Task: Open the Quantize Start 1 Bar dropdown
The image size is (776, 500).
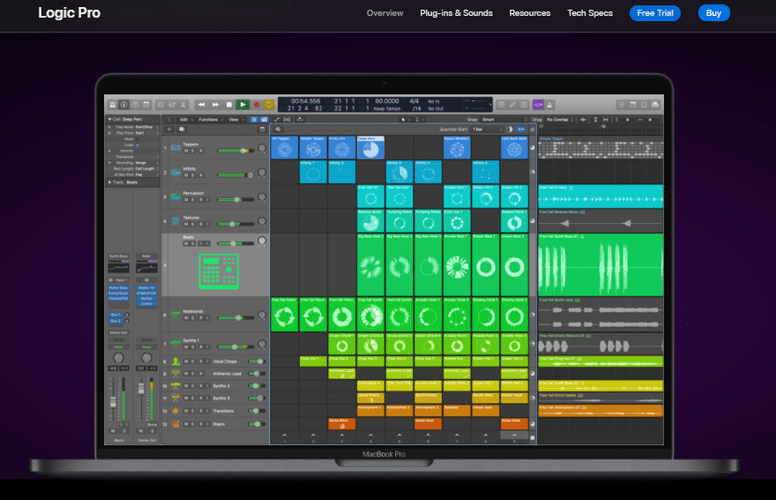Action: point(486,129)
